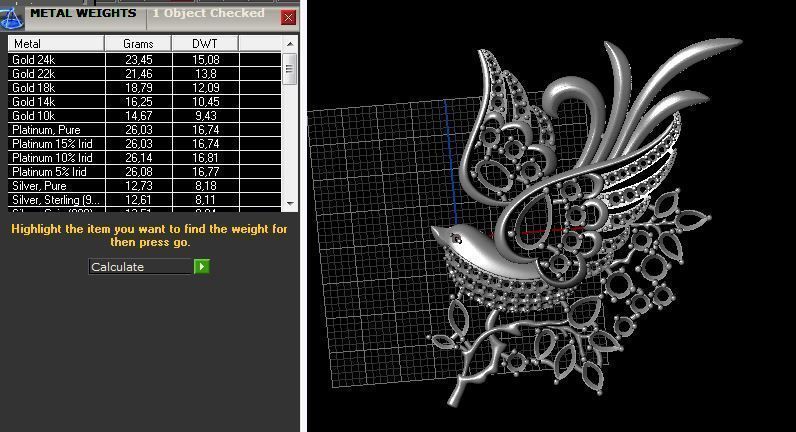The width and height of the screenshot is (796, 432).
Task: Select the Platinum 5% Irid row
Action: 145,172
